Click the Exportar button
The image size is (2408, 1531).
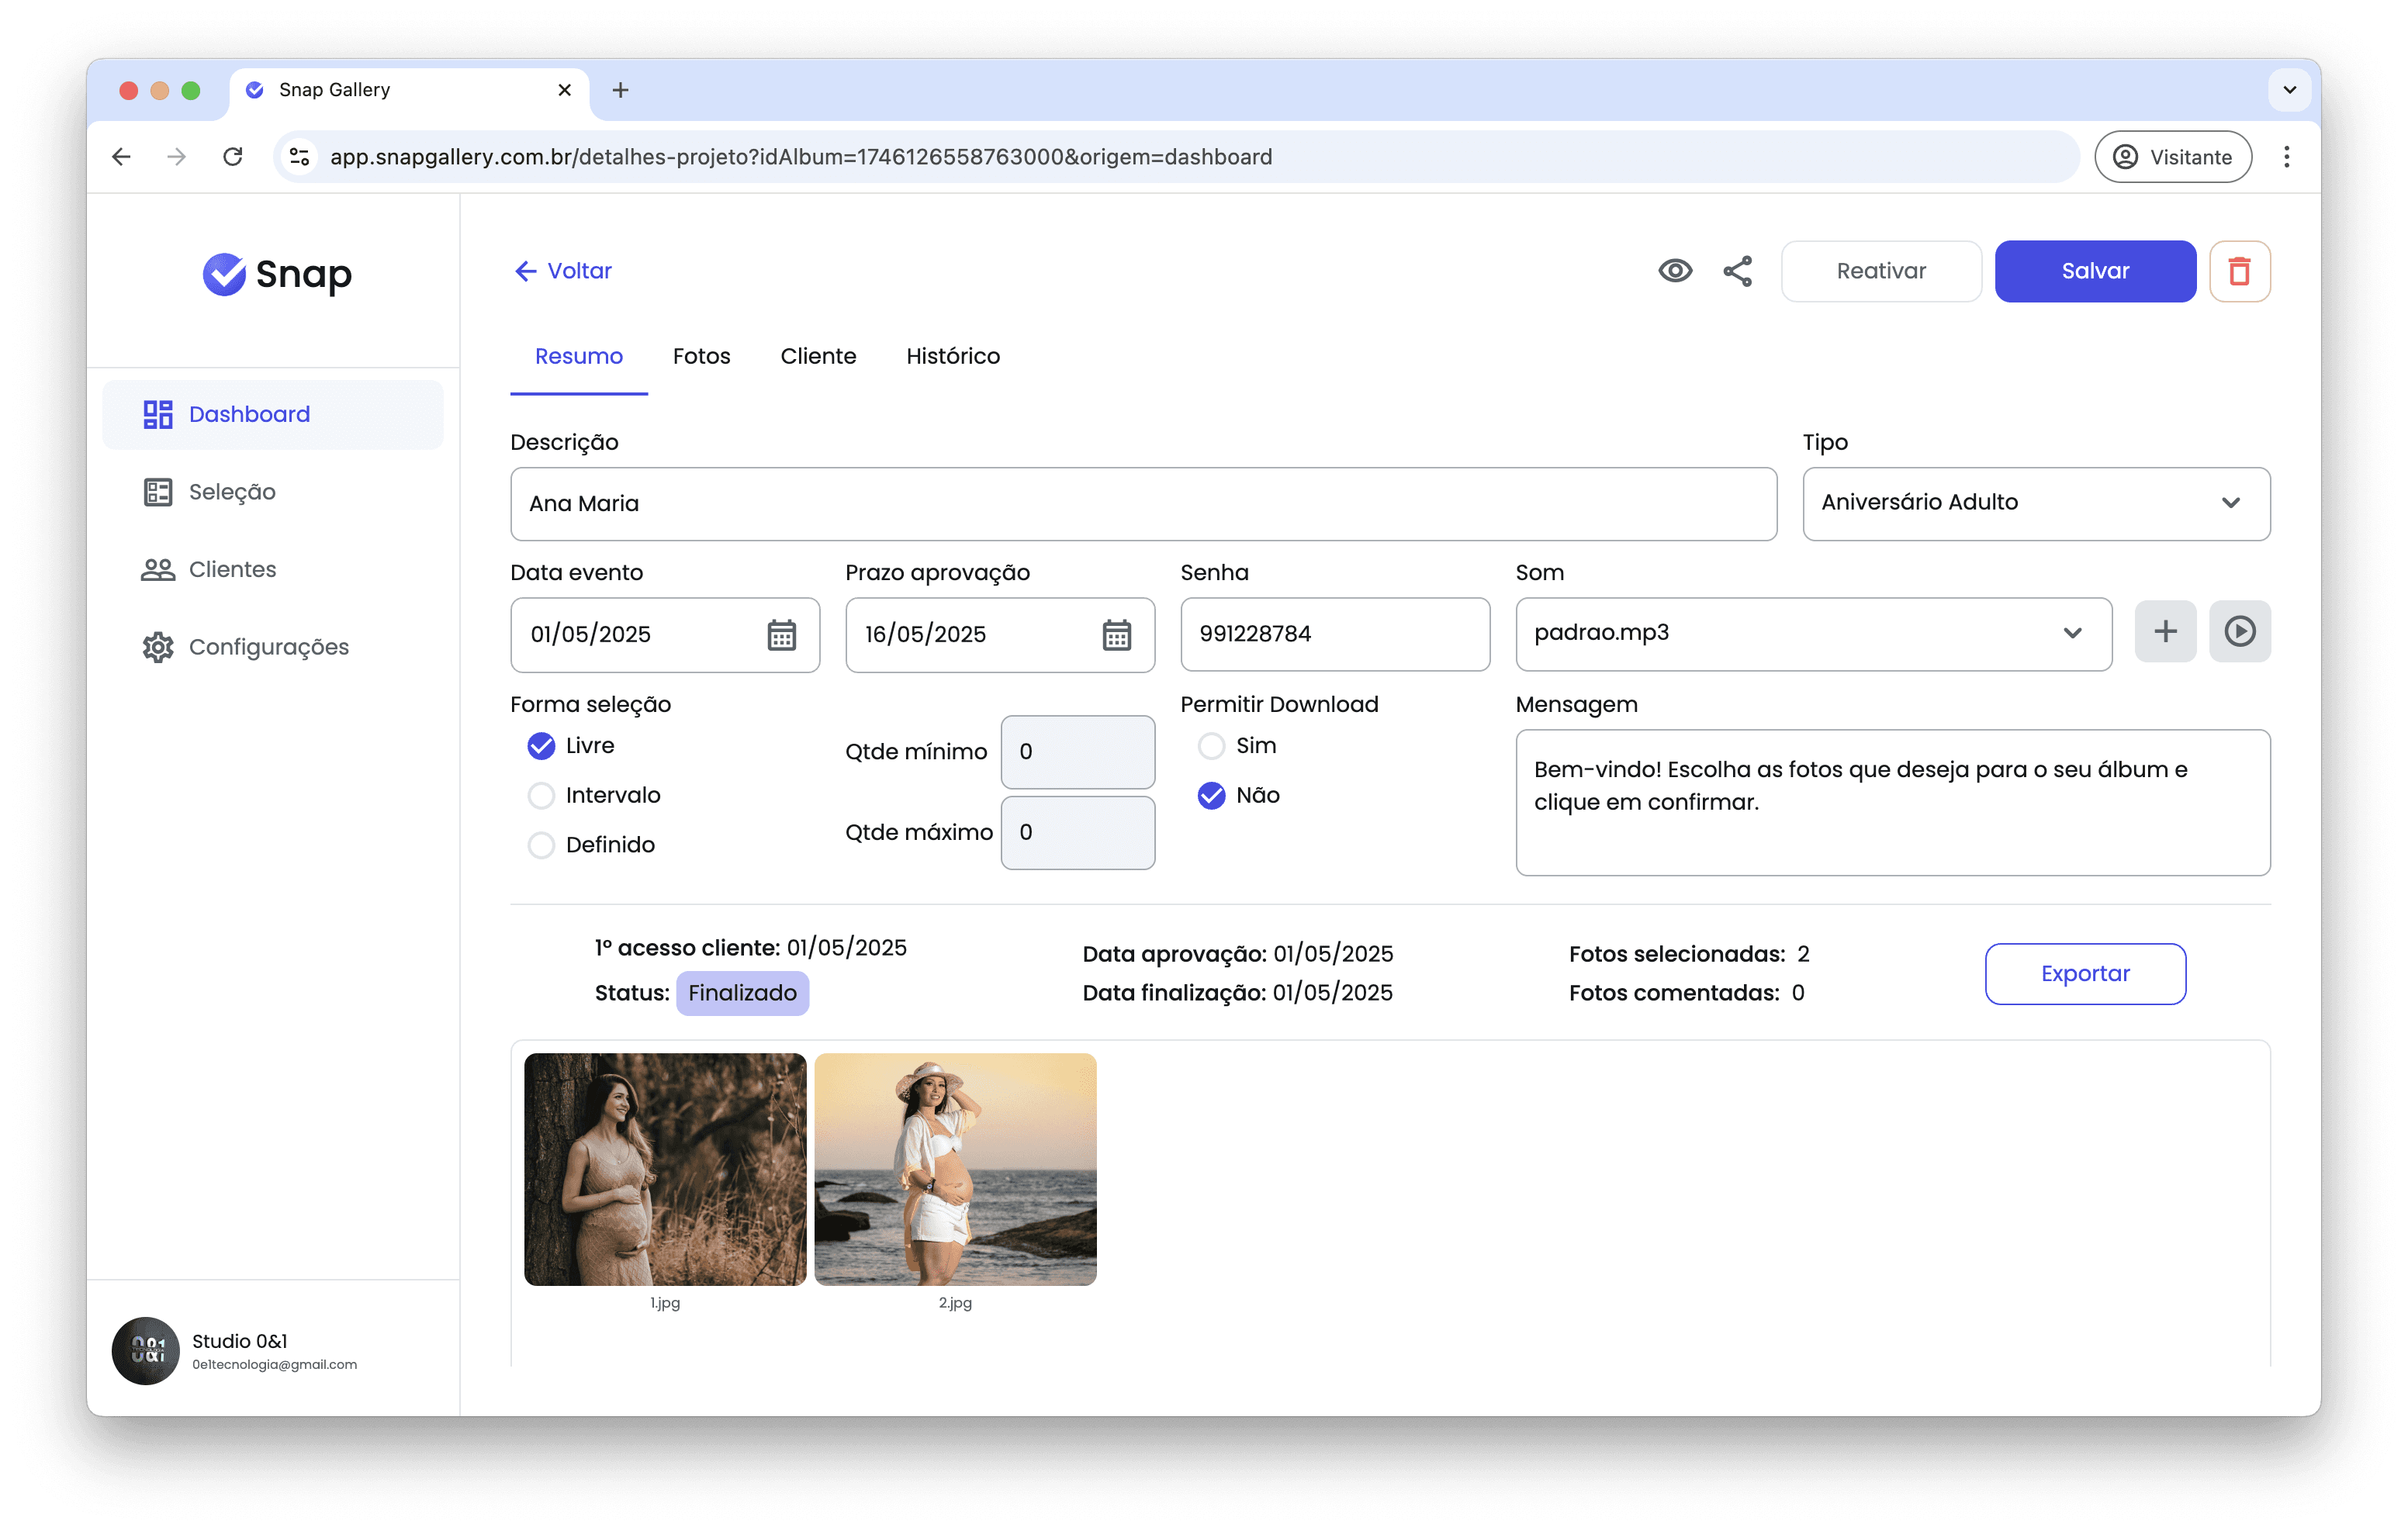click(2085, 973)
